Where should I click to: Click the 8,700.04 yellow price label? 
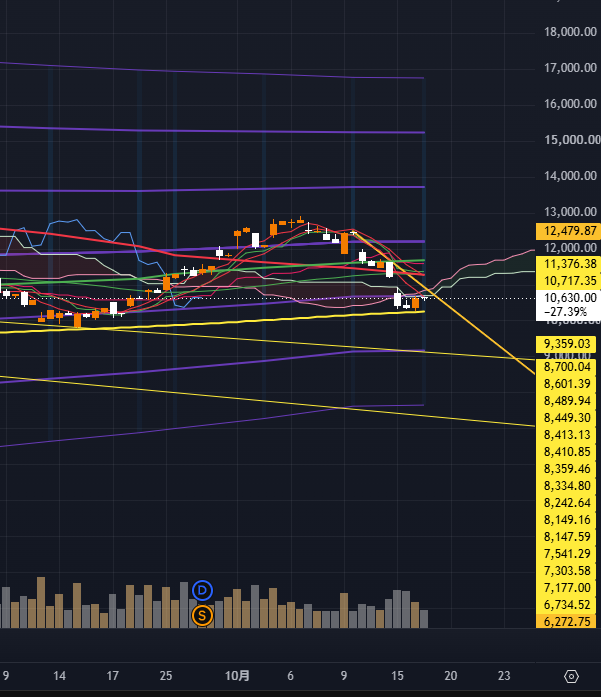pos(566,367)
